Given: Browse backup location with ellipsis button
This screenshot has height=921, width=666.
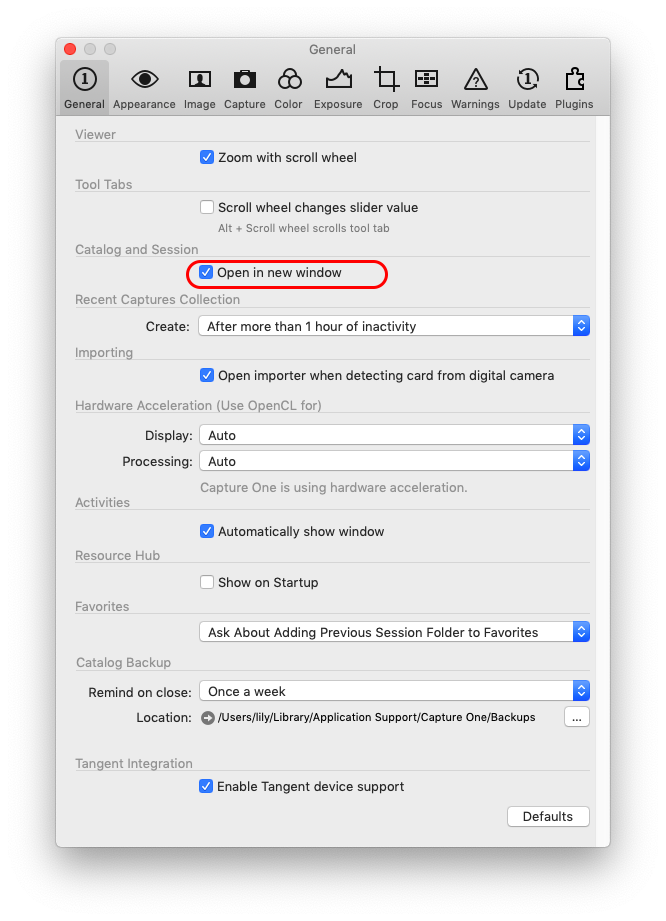Looking at the screenshot, I should click(577, 717).
